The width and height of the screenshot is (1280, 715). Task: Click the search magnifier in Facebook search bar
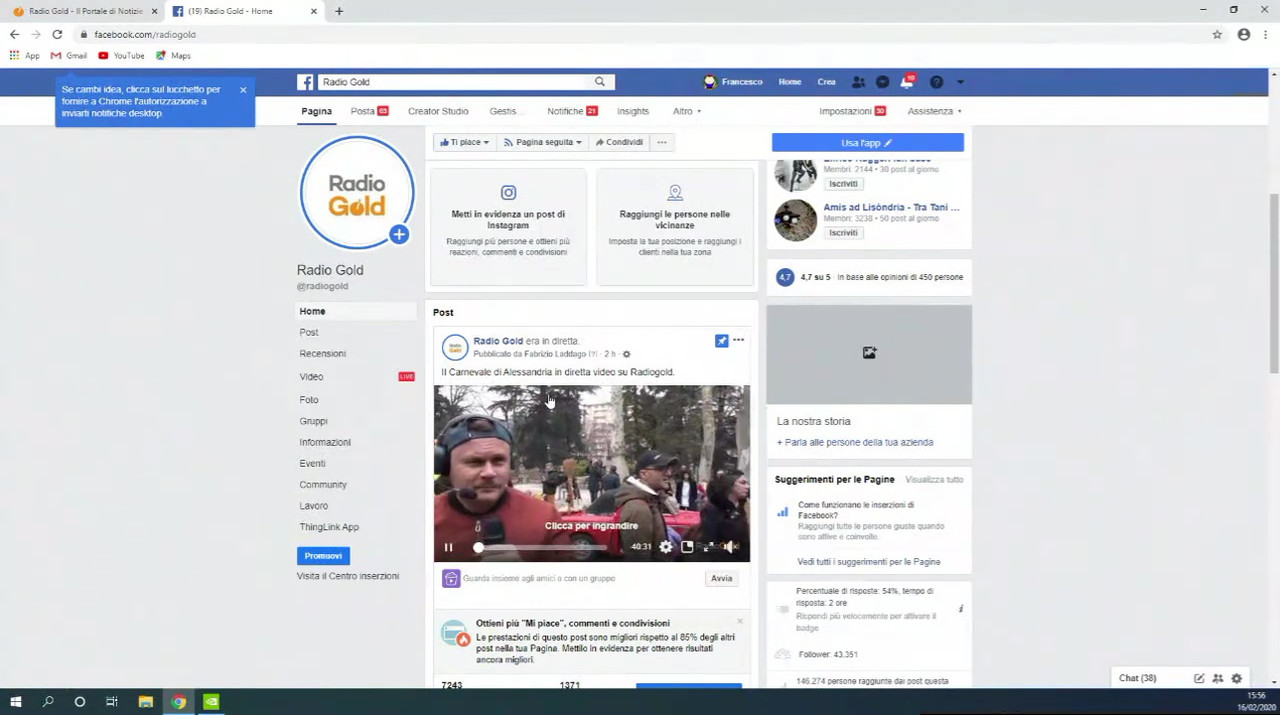tap(600, 82)
